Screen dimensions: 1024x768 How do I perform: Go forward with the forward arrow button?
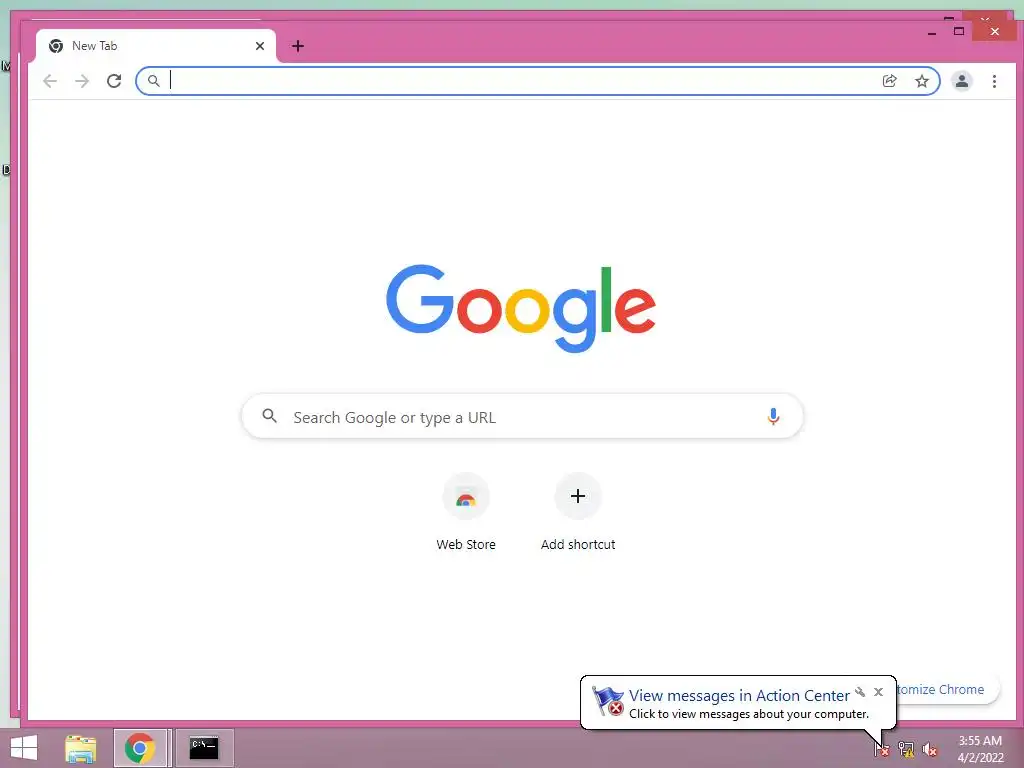tap(82, 81)
